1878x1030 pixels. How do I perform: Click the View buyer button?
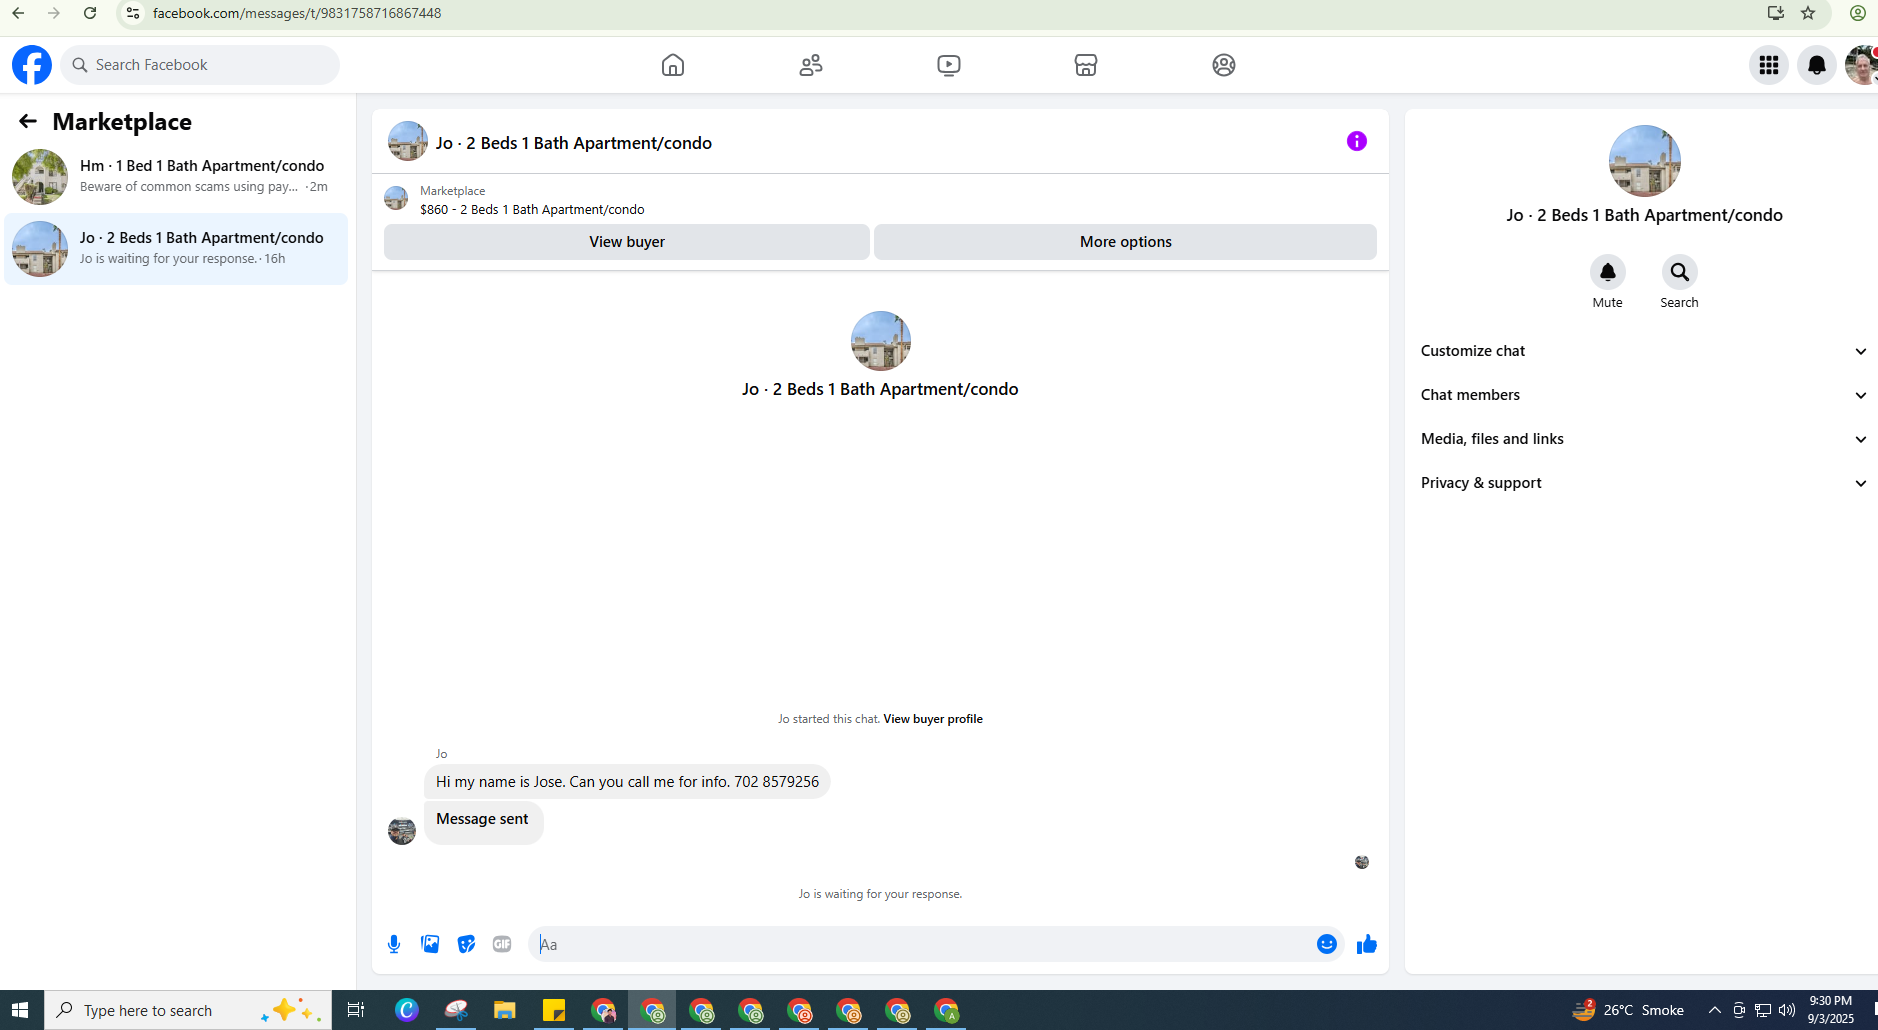[627, 242]
